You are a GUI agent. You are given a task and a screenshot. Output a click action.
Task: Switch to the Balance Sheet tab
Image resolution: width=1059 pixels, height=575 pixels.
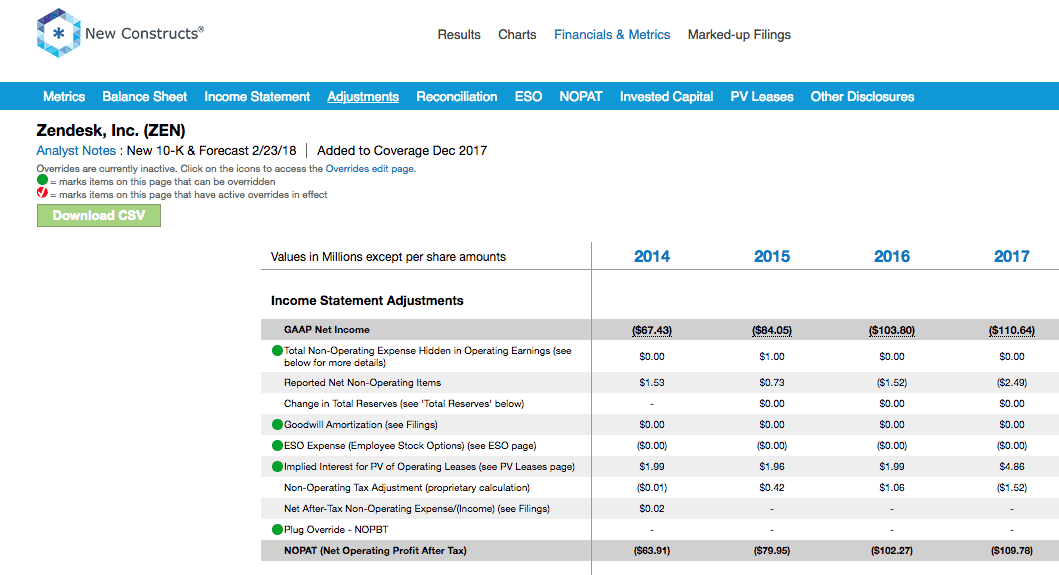145,97
